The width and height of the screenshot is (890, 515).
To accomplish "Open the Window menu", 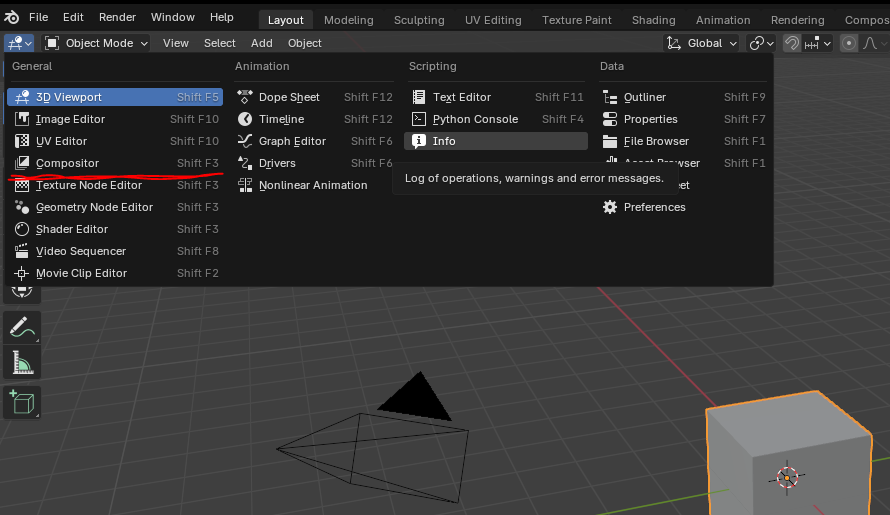I will tap(173, 17).
